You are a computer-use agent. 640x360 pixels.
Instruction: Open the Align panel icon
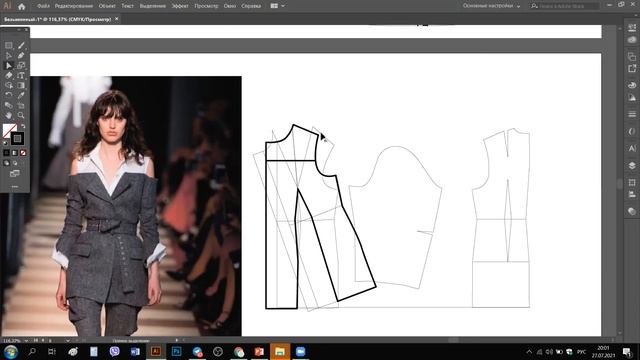pyautogui.click(x=632, y=195)
